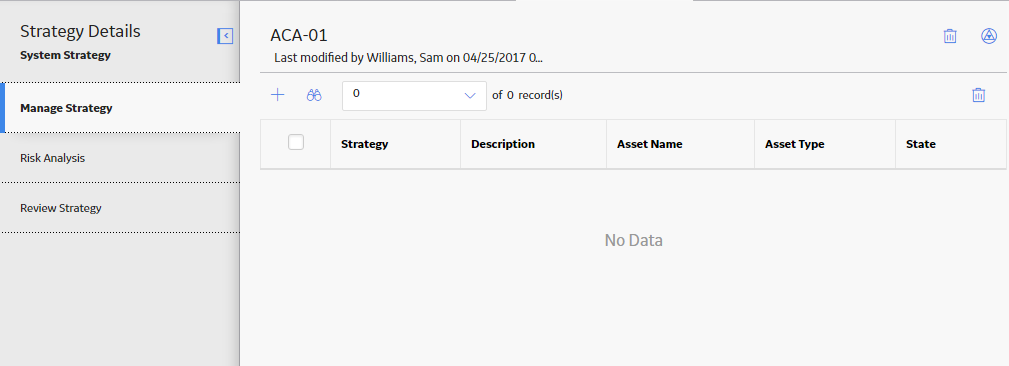
Task: Delete ACA-01 using the header trash icon
Action: [950, 36]
